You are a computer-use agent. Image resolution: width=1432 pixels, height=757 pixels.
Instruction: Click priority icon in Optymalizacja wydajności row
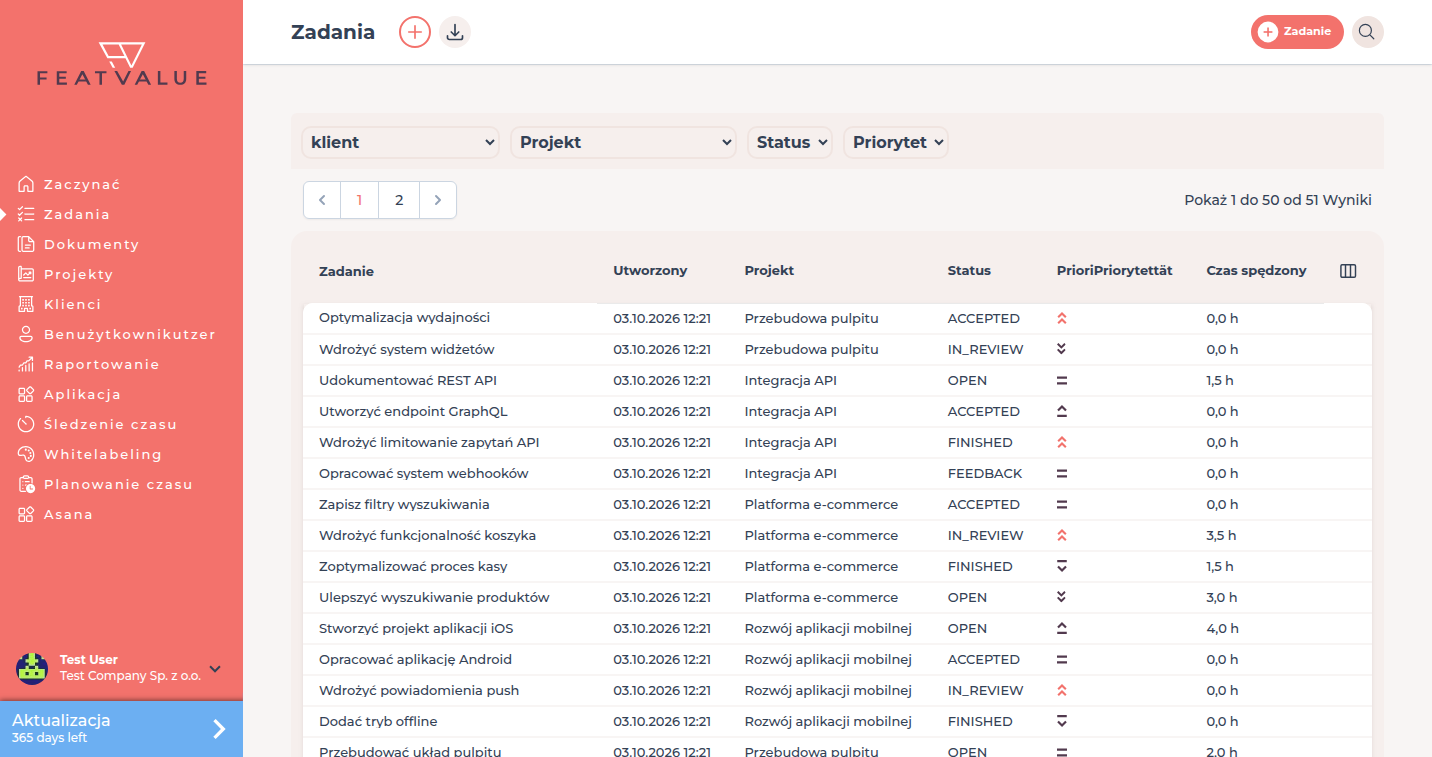[x=1062, y=319]
